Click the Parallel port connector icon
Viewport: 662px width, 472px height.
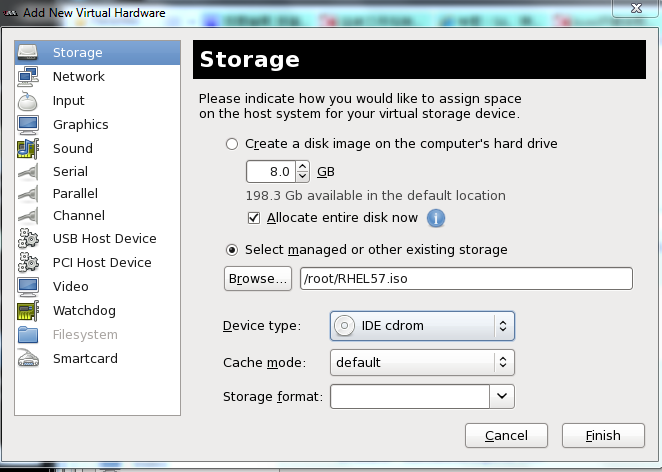click(28, 194)
